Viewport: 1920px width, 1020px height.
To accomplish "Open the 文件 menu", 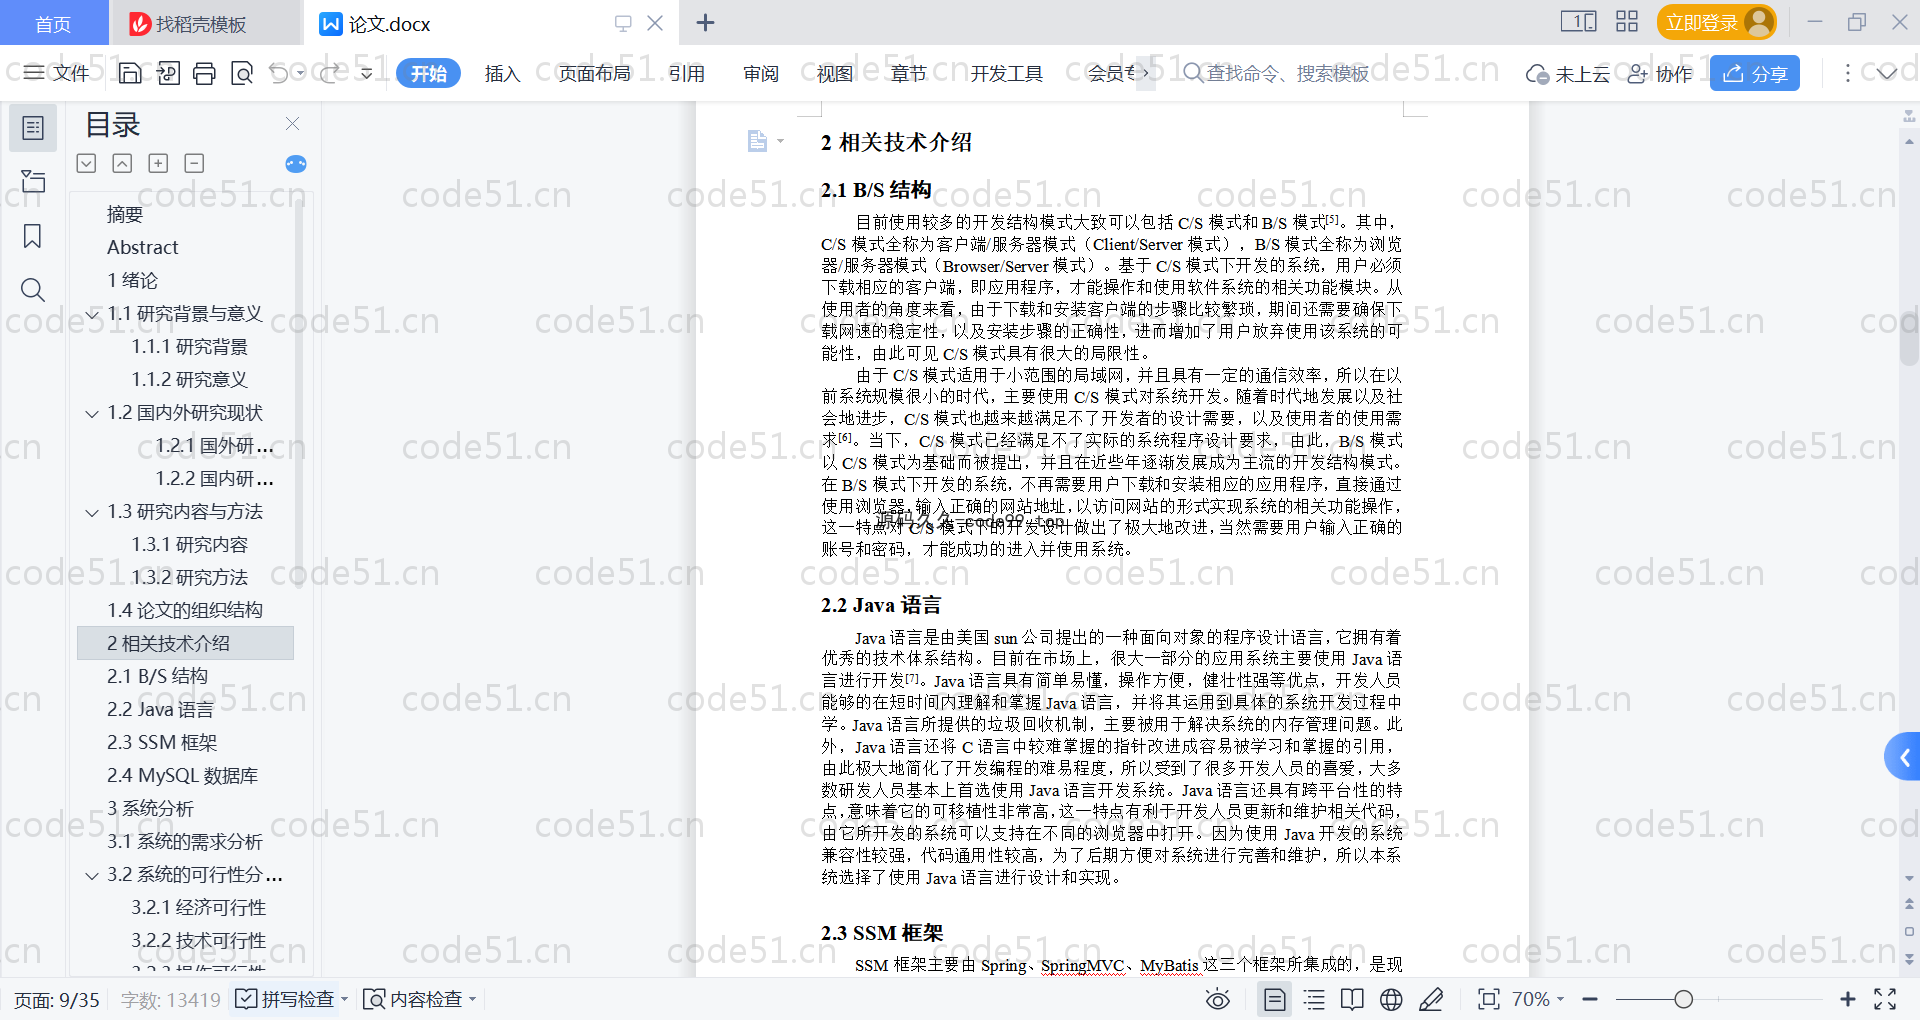I will (57, 73).
